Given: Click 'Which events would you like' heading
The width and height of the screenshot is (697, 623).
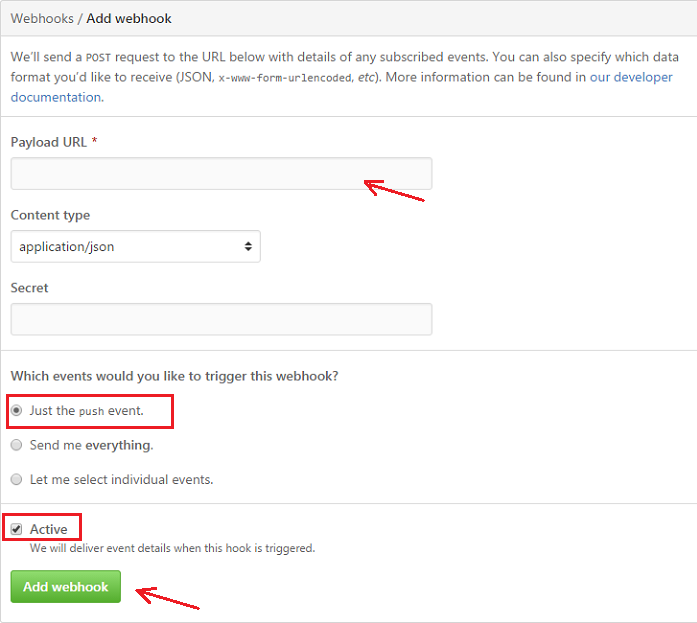Looking at the screenshot, I should click(x=174, y=376).
